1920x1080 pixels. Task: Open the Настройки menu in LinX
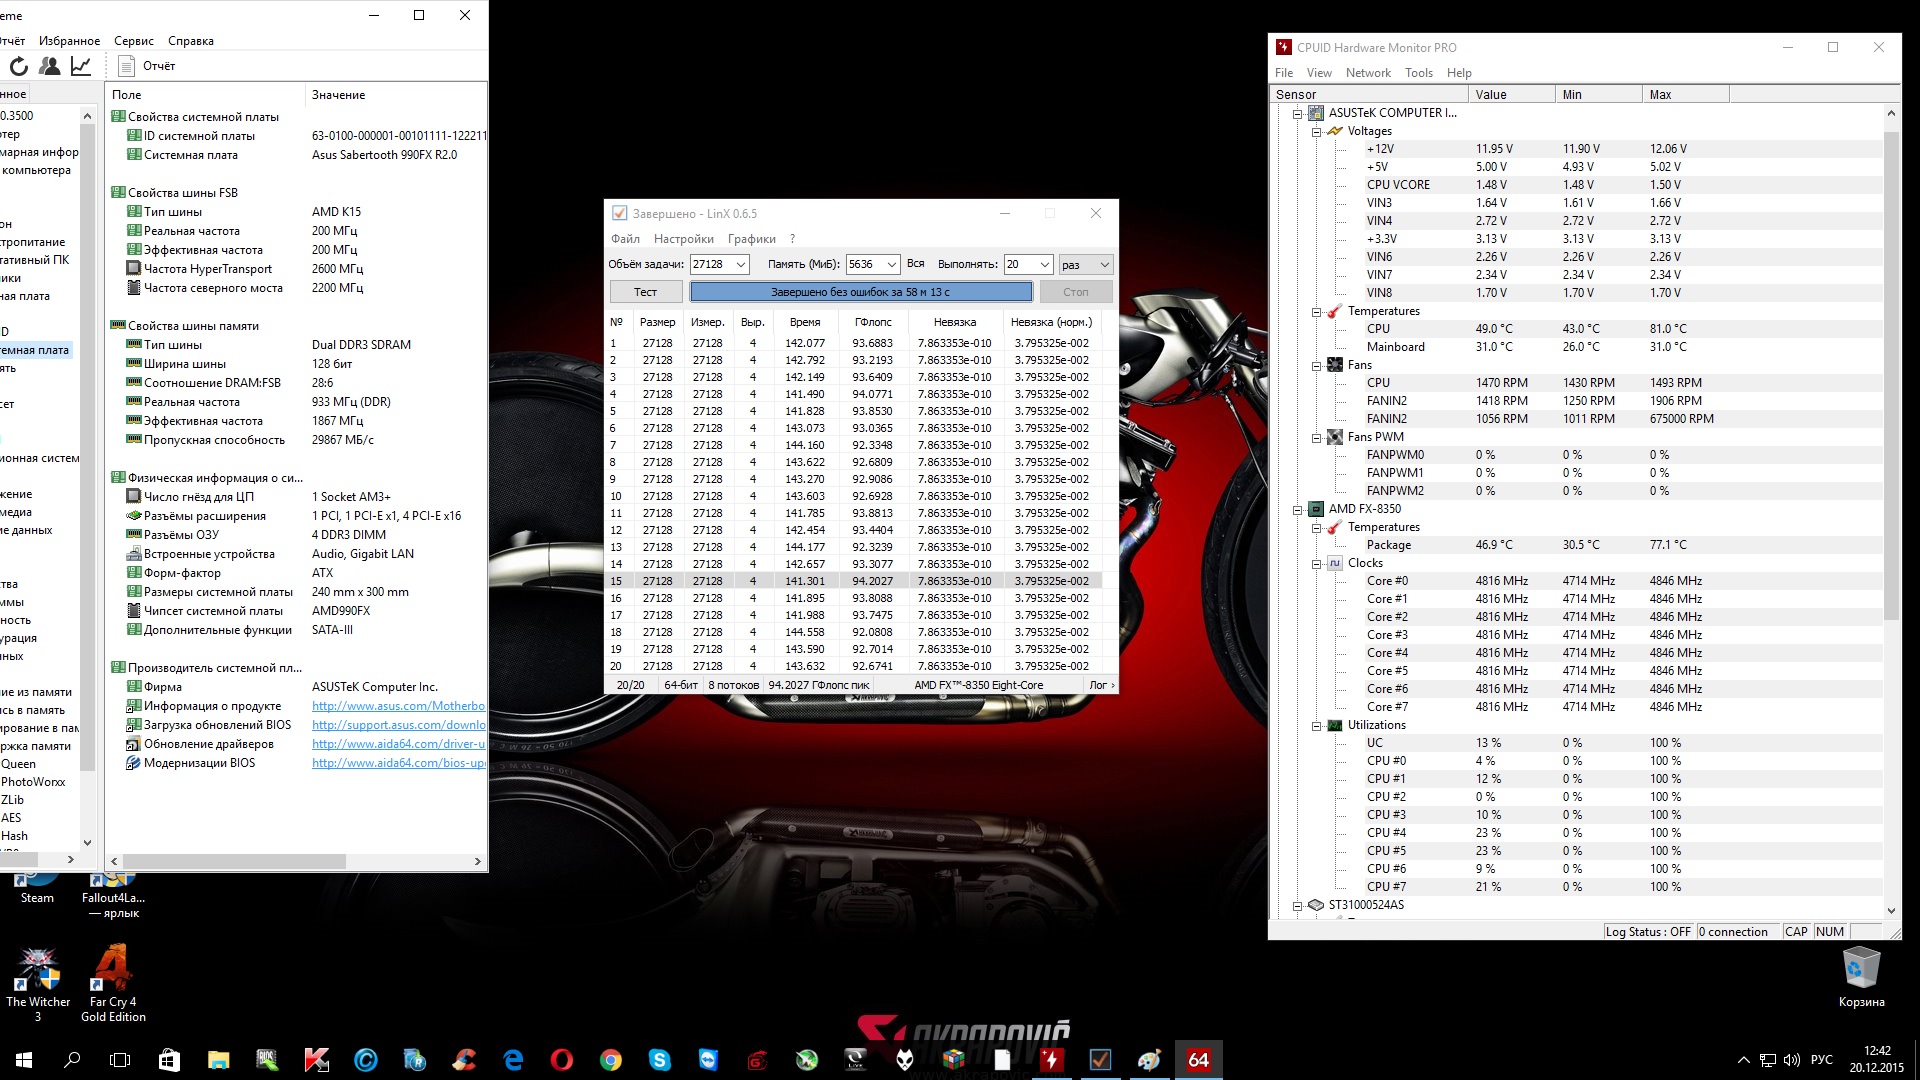(683, 239)
